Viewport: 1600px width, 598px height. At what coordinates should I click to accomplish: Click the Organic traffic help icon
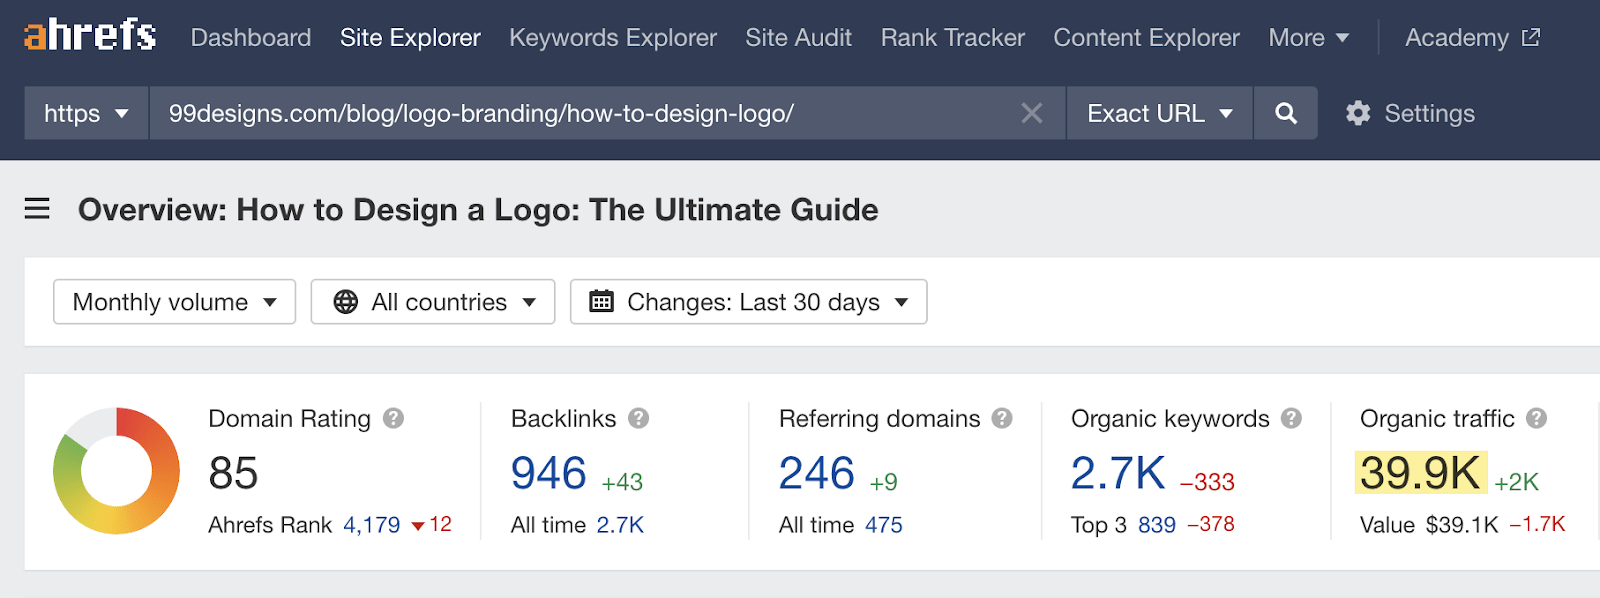pos(1537,418)
